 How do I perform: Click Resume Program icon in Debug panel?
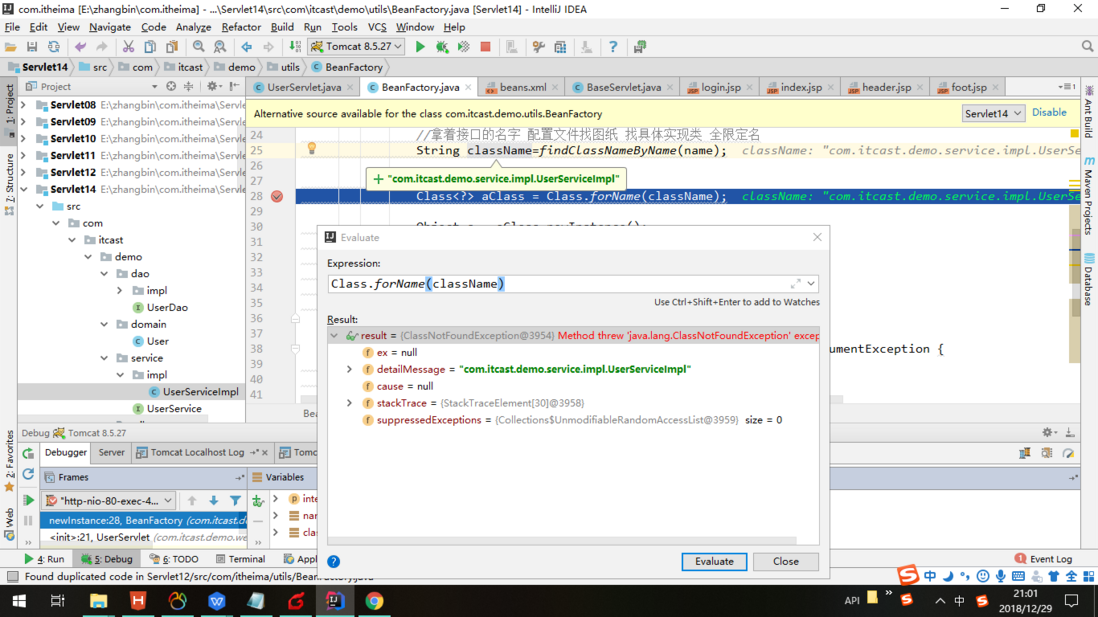pyautogui.click(x=28, y=501)
